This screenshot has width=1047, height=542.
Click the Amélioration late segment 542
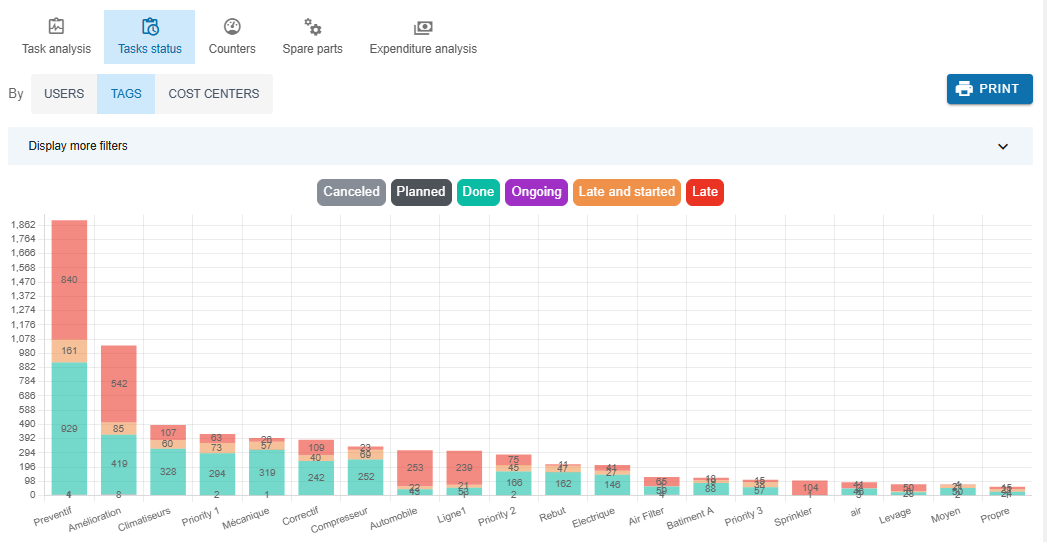[x=119, y=384]
